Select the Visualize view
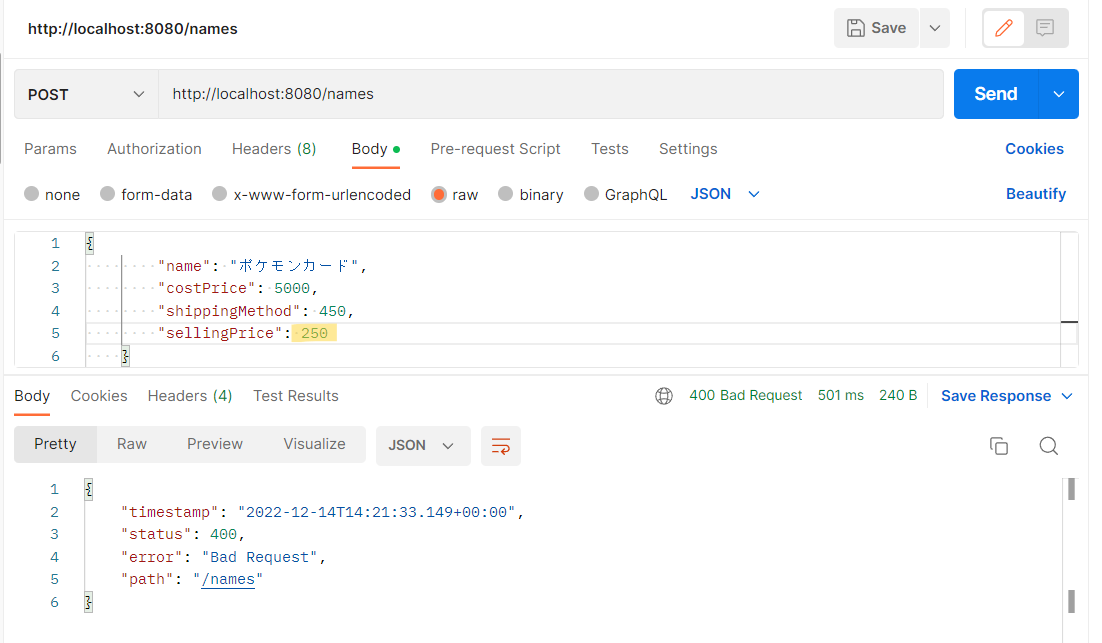This screenshot has height=643, width=1102. click(314, 444)
